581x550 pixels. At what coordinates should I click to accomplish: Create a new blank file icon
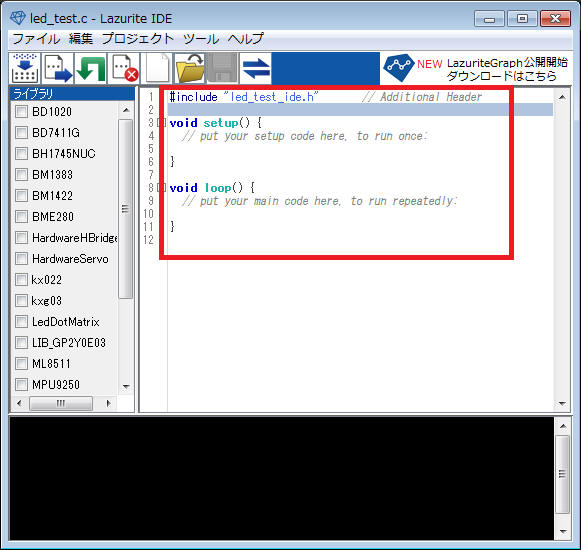(157, 68)
